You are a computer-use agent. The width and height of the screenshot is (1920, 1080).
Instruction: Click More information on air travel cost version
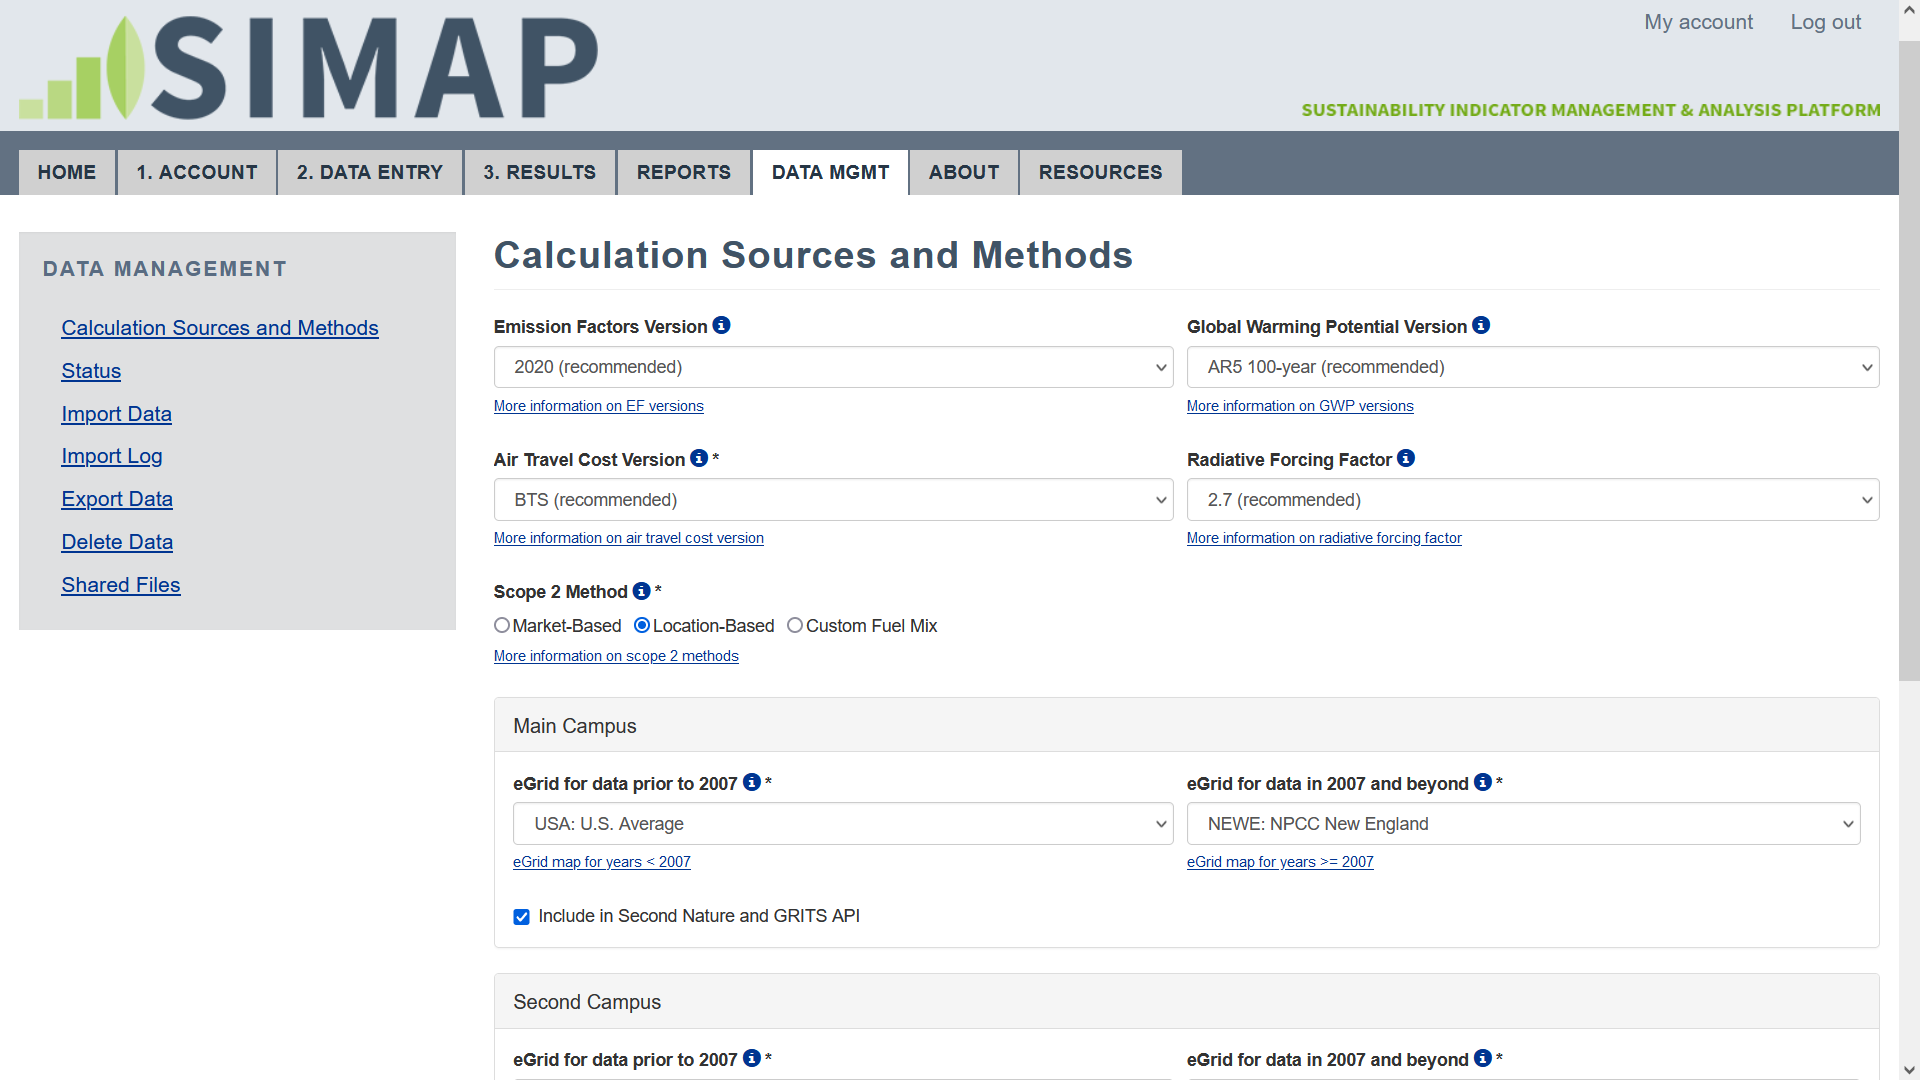pyautogui.click(x=629, y=538)
